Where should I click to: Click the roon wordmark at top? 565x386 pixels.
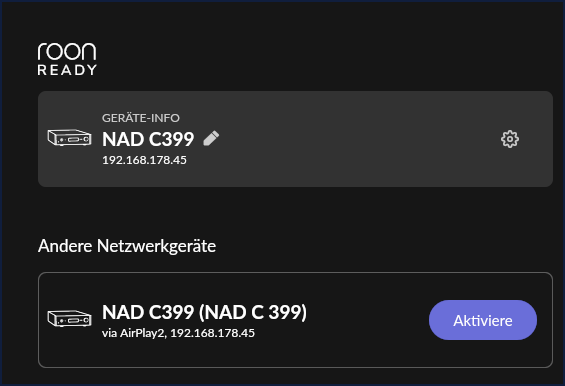[x=67, y=51]
